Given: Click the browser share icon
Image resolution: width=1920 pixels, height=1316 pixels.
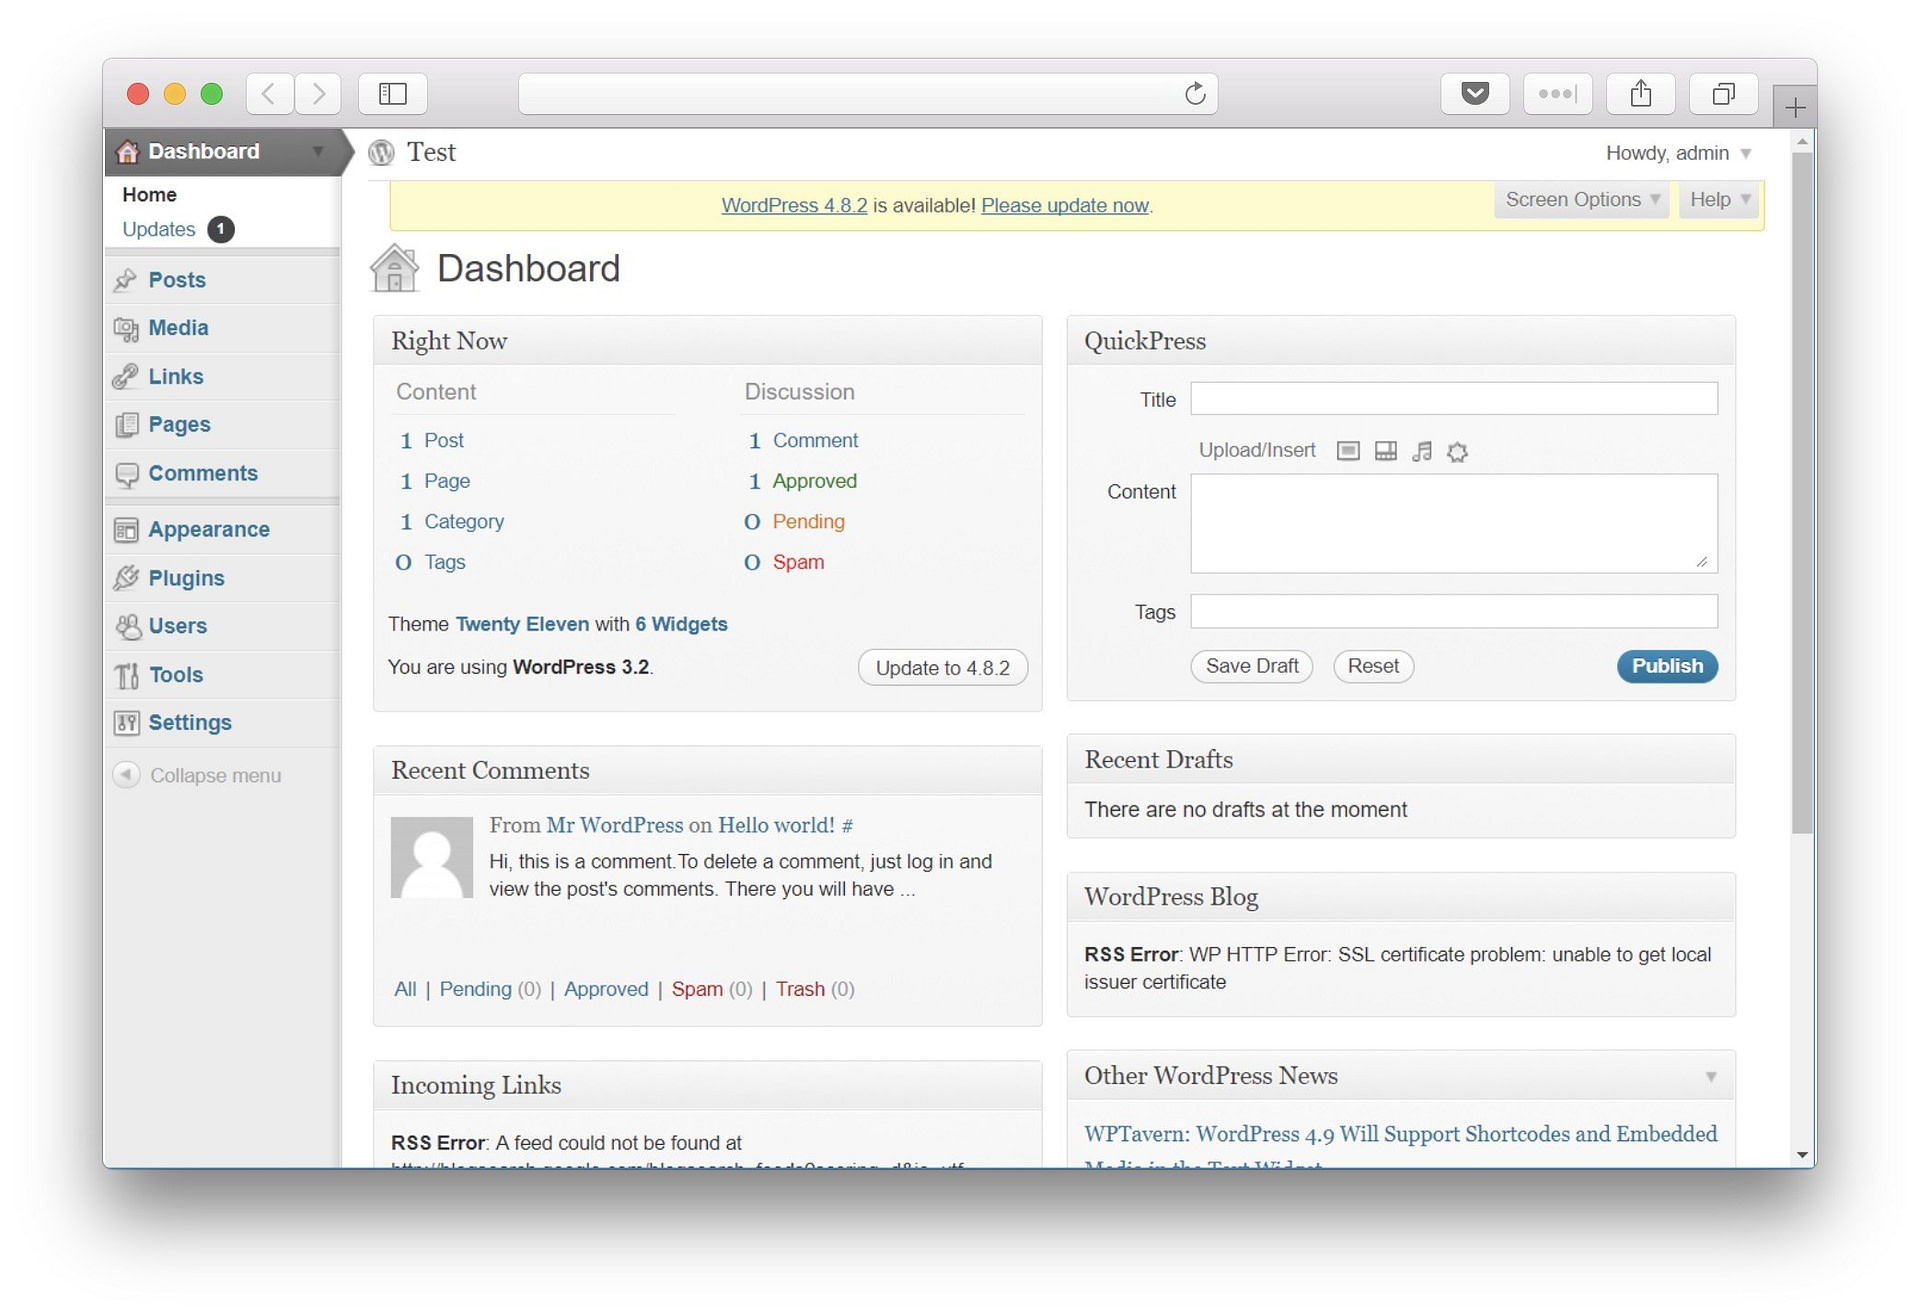Looking at the screenshot, I should pyautogui.click(x=1640, y=94).
